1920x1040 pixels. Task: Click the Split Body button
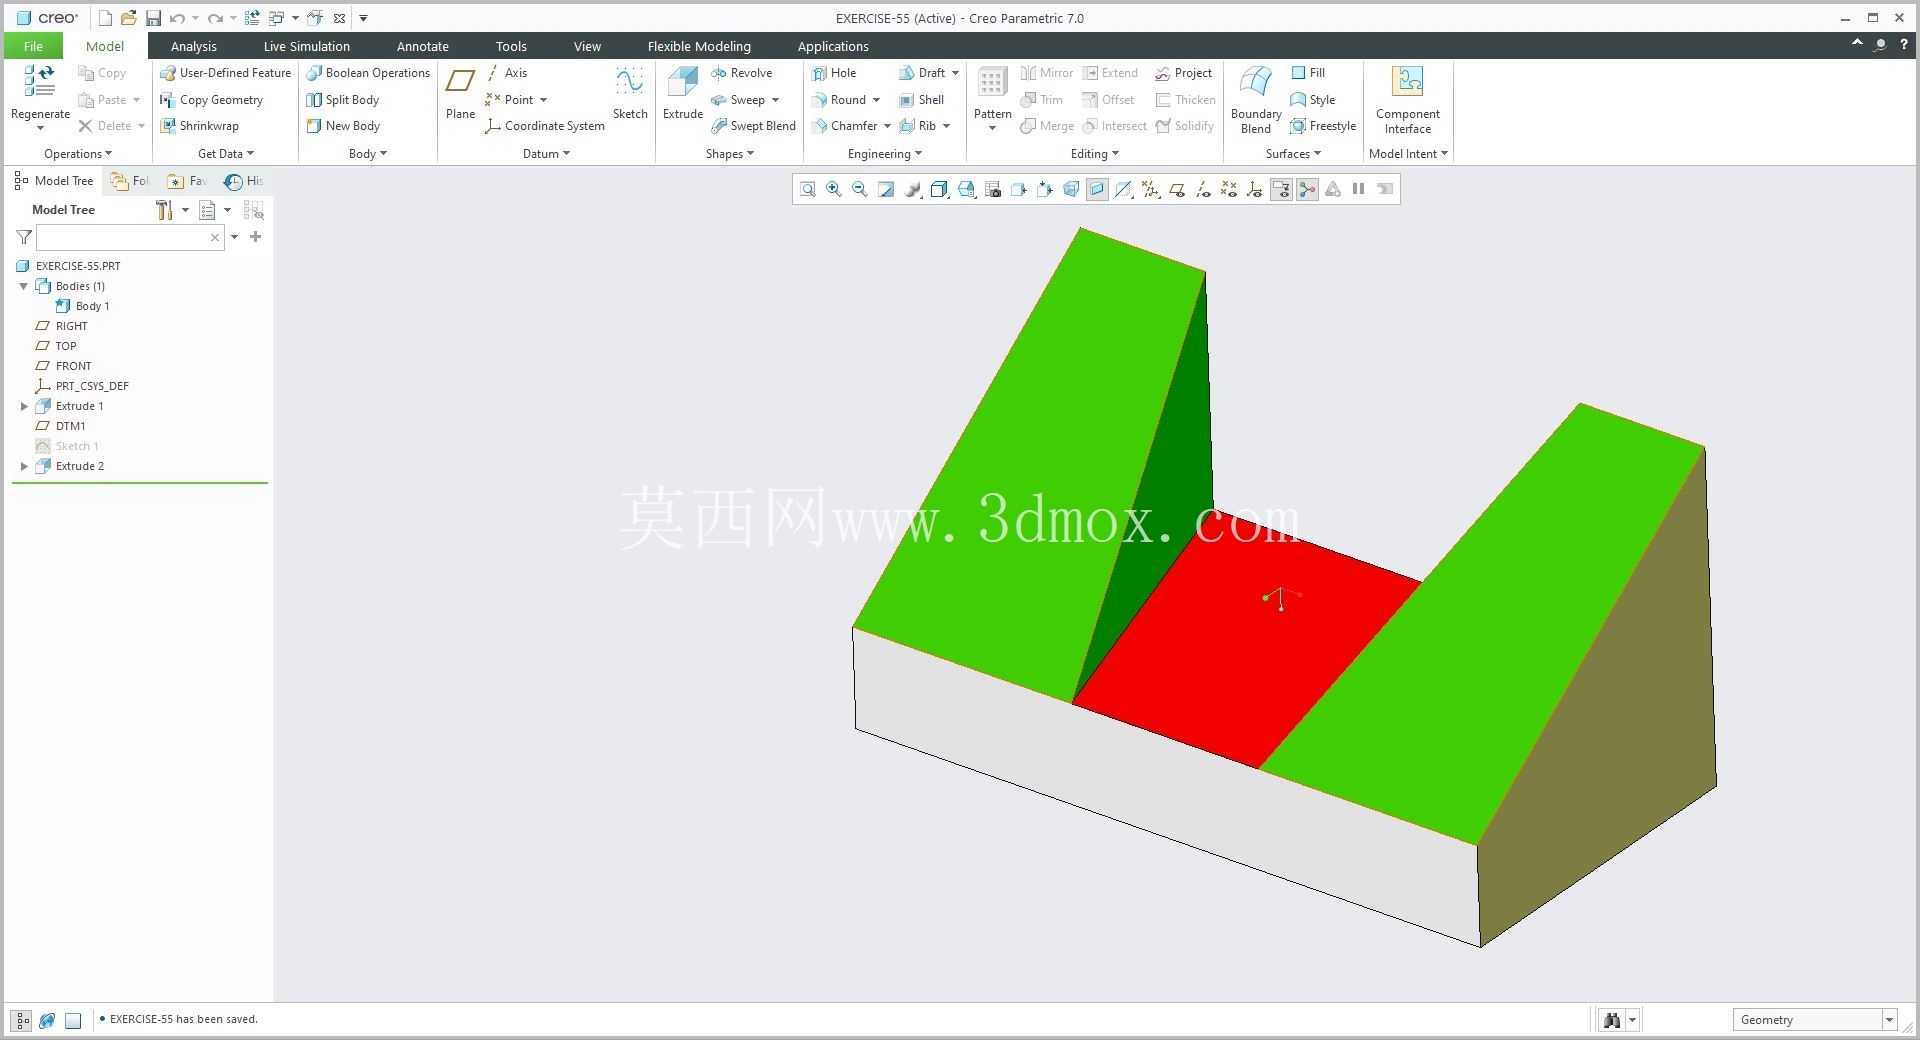click(342, 100)
